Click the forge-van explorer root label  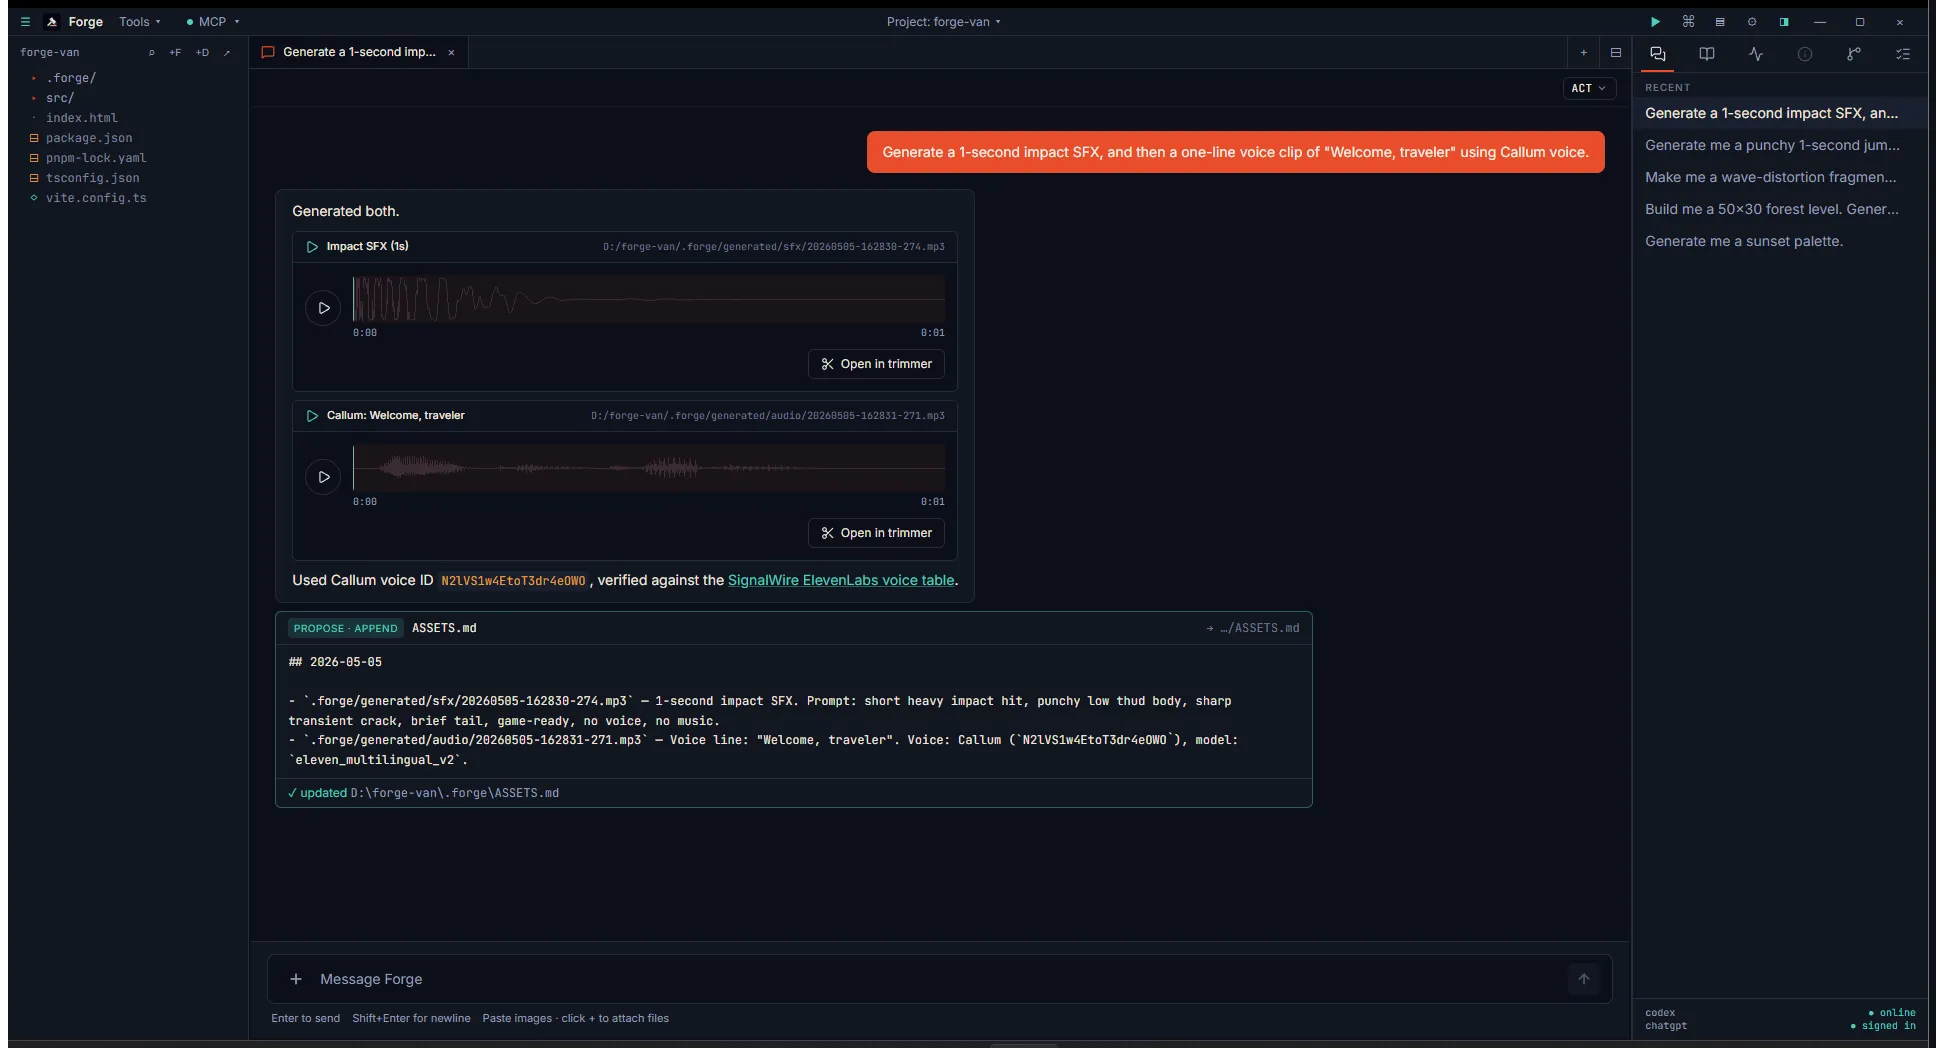(x=50, y=53)
